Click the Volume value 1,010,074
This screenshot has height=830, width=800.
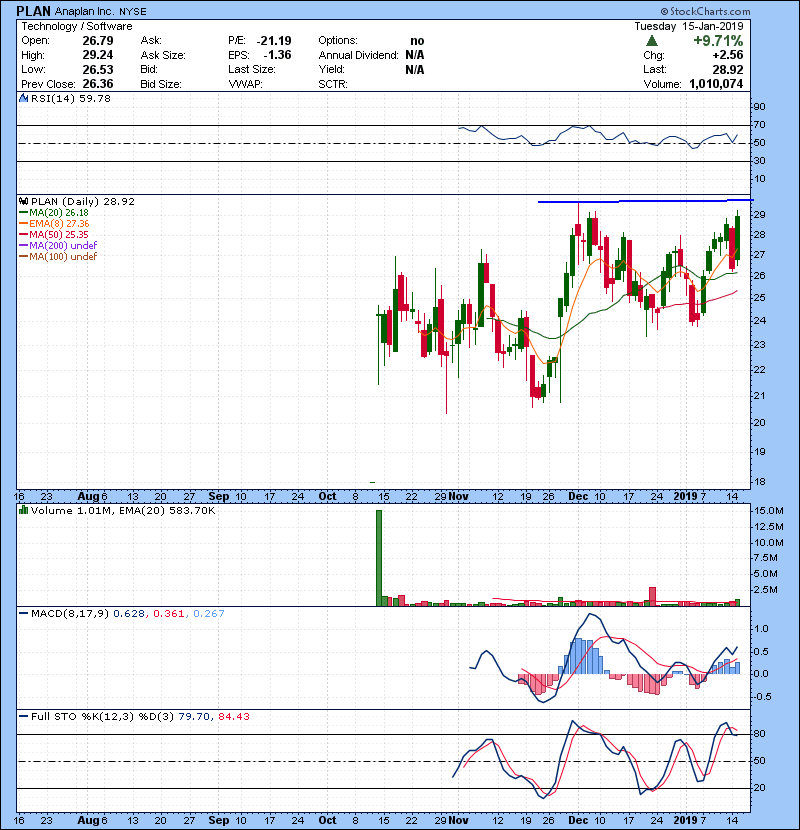click(x=716, y=84)
